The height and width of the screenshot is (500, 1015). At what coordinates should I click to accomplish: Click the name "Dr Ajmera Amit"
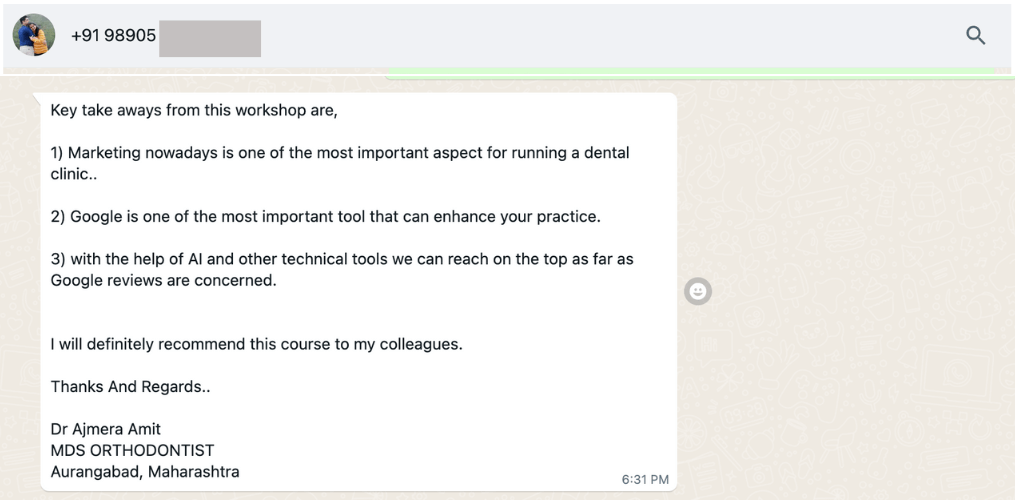click(x=106, y=429)
